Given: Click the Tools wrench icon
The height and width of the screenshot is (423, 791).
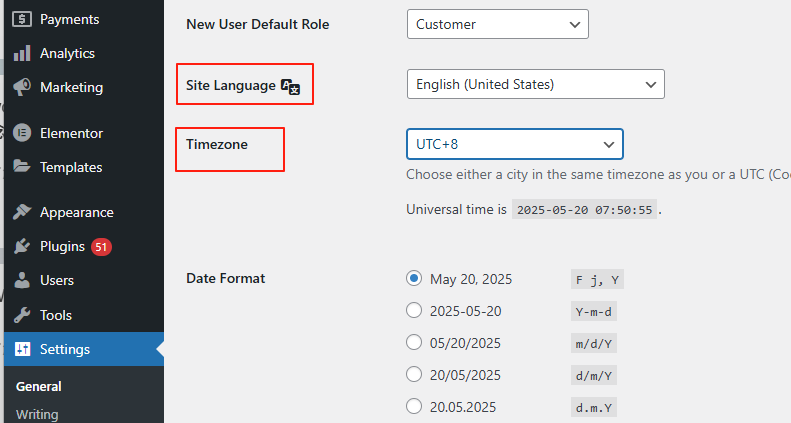Looking at the screenshot, I should pyautogui.click(x=22, y=315).
